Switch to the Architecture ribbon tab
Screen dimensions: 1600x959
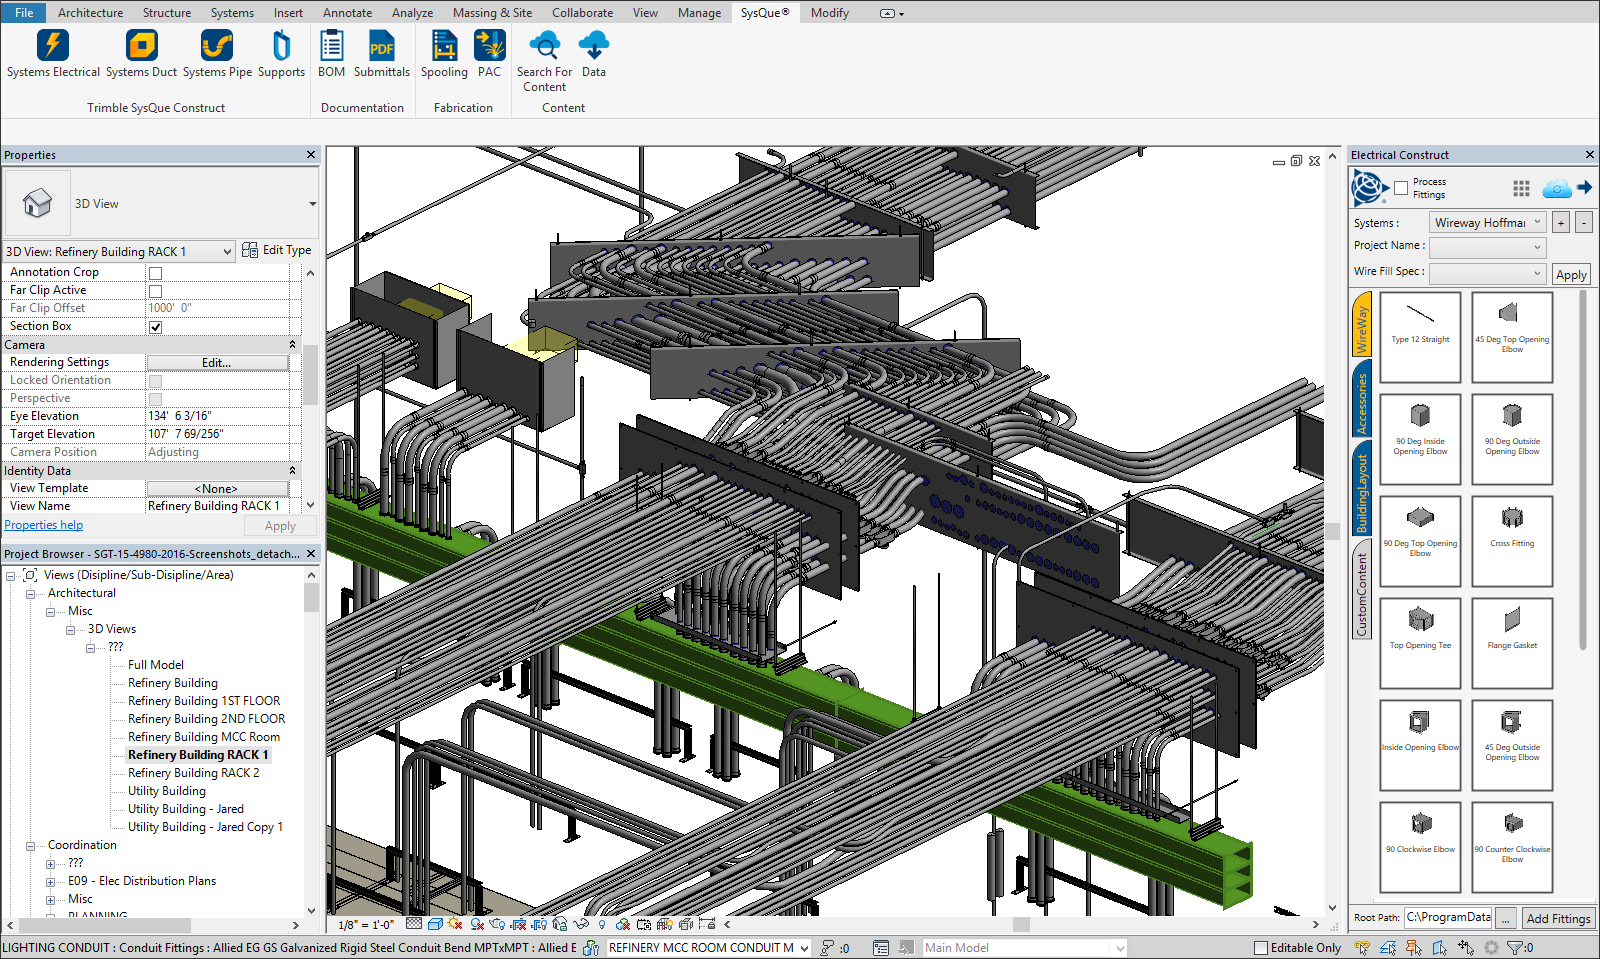(x=90, y=12)
